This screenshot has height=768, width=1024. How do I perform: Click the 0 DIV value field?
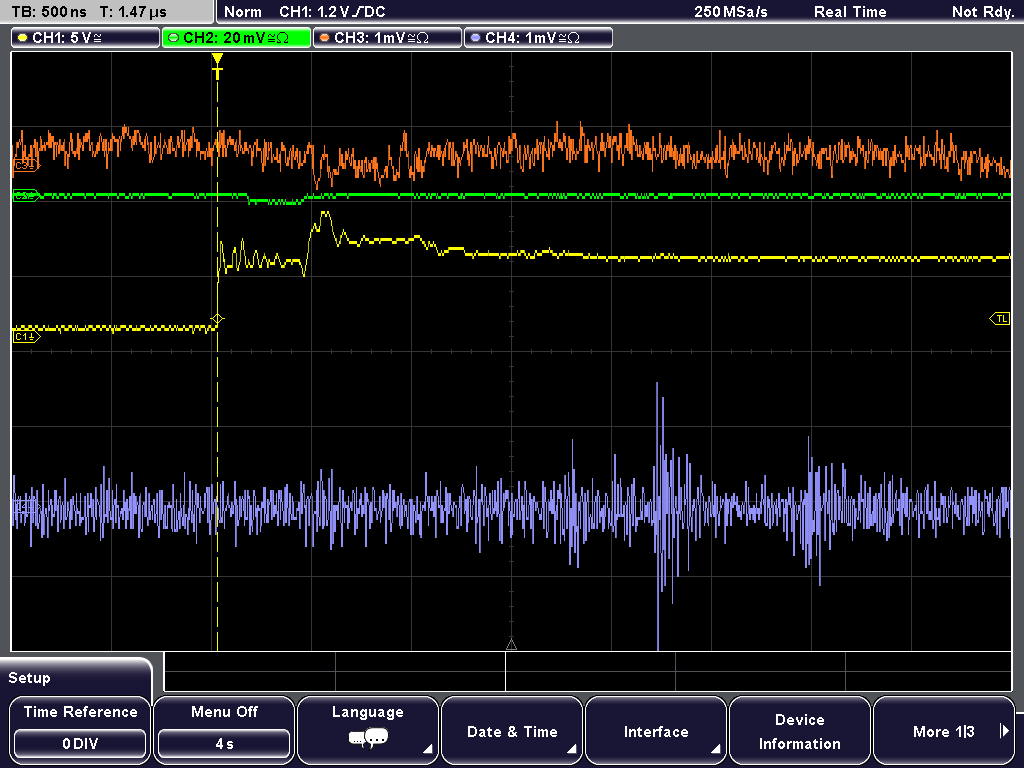pos(80,744)
